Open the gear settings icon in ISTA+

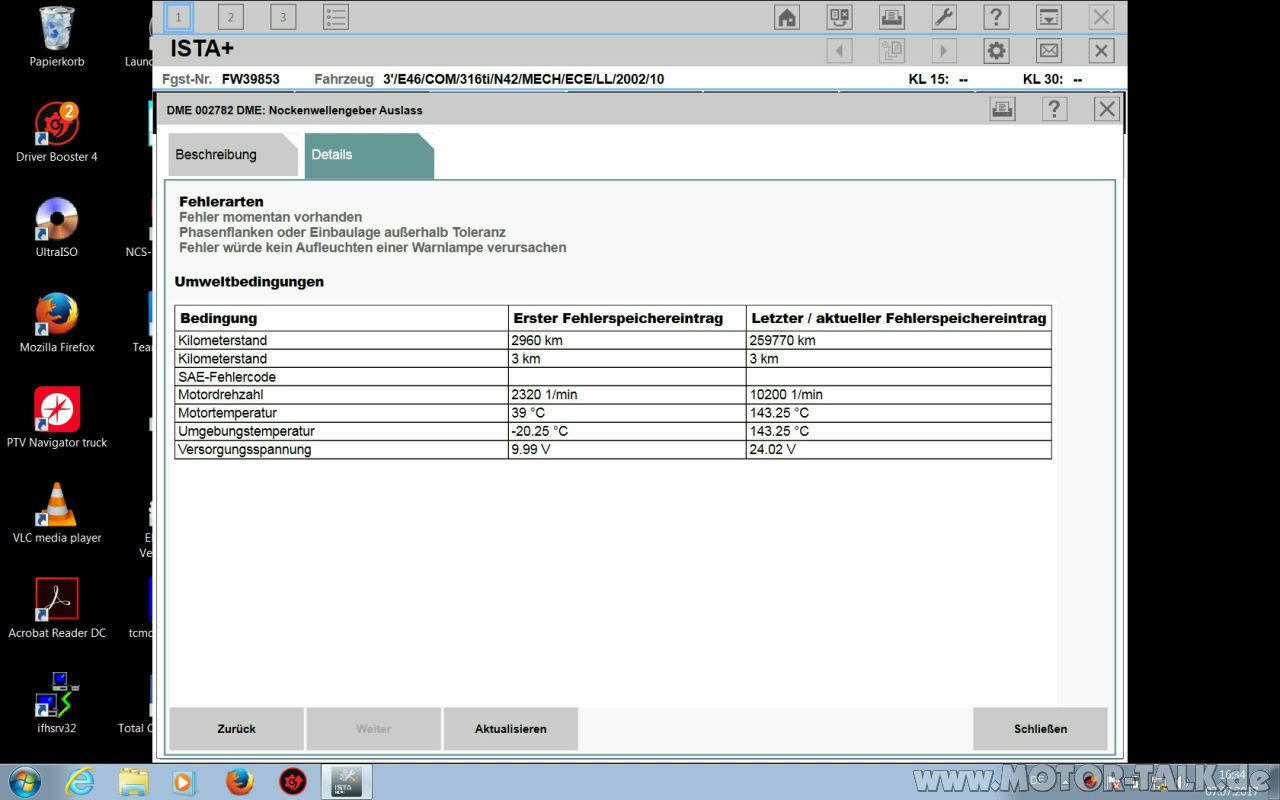996,51
